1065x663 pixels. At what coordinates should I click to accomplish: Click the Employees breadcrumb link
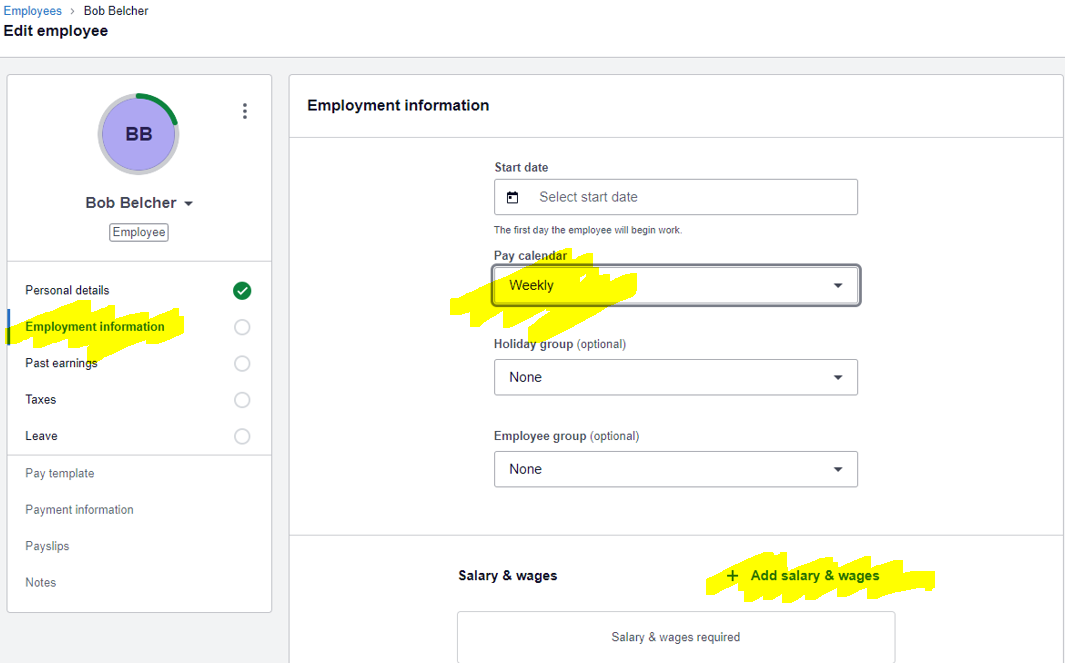click(x=32, y=11)
